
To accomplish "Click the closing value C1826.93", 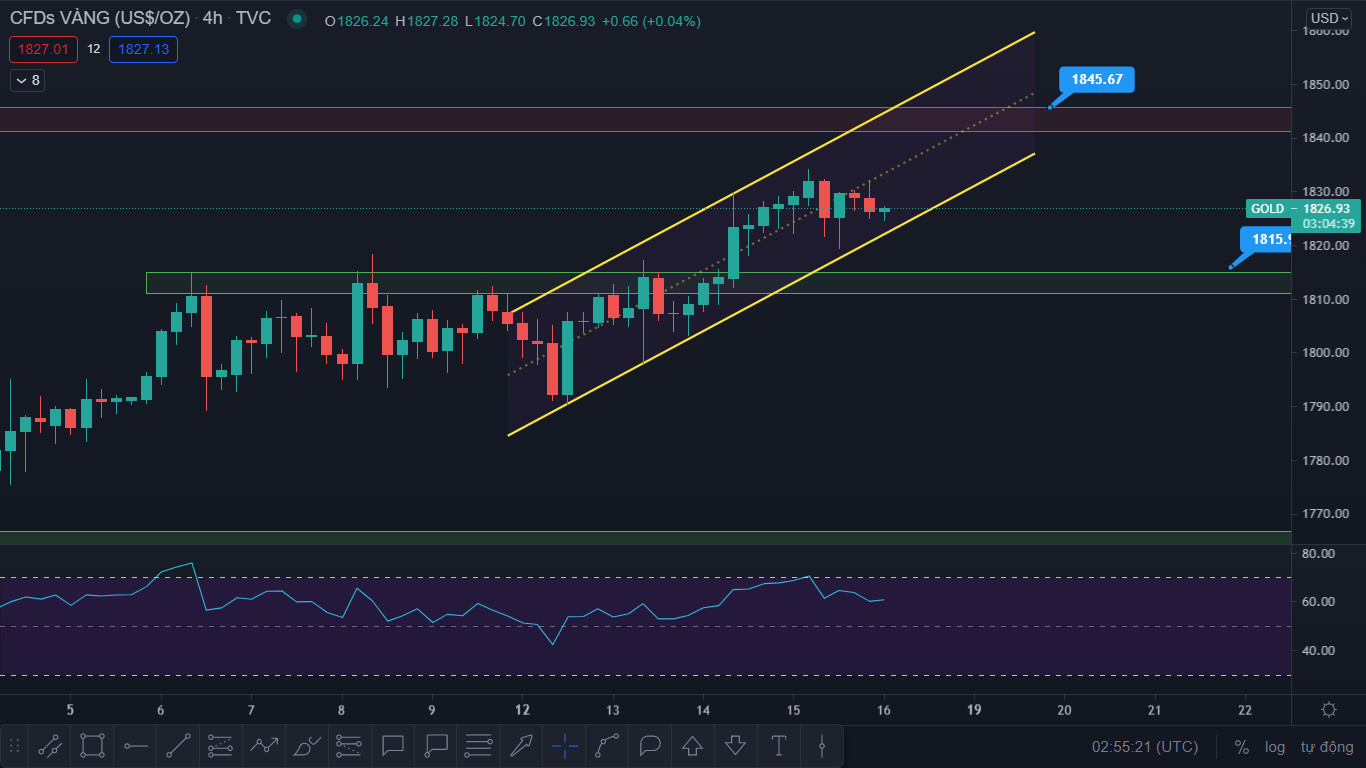I will (566, 21).
